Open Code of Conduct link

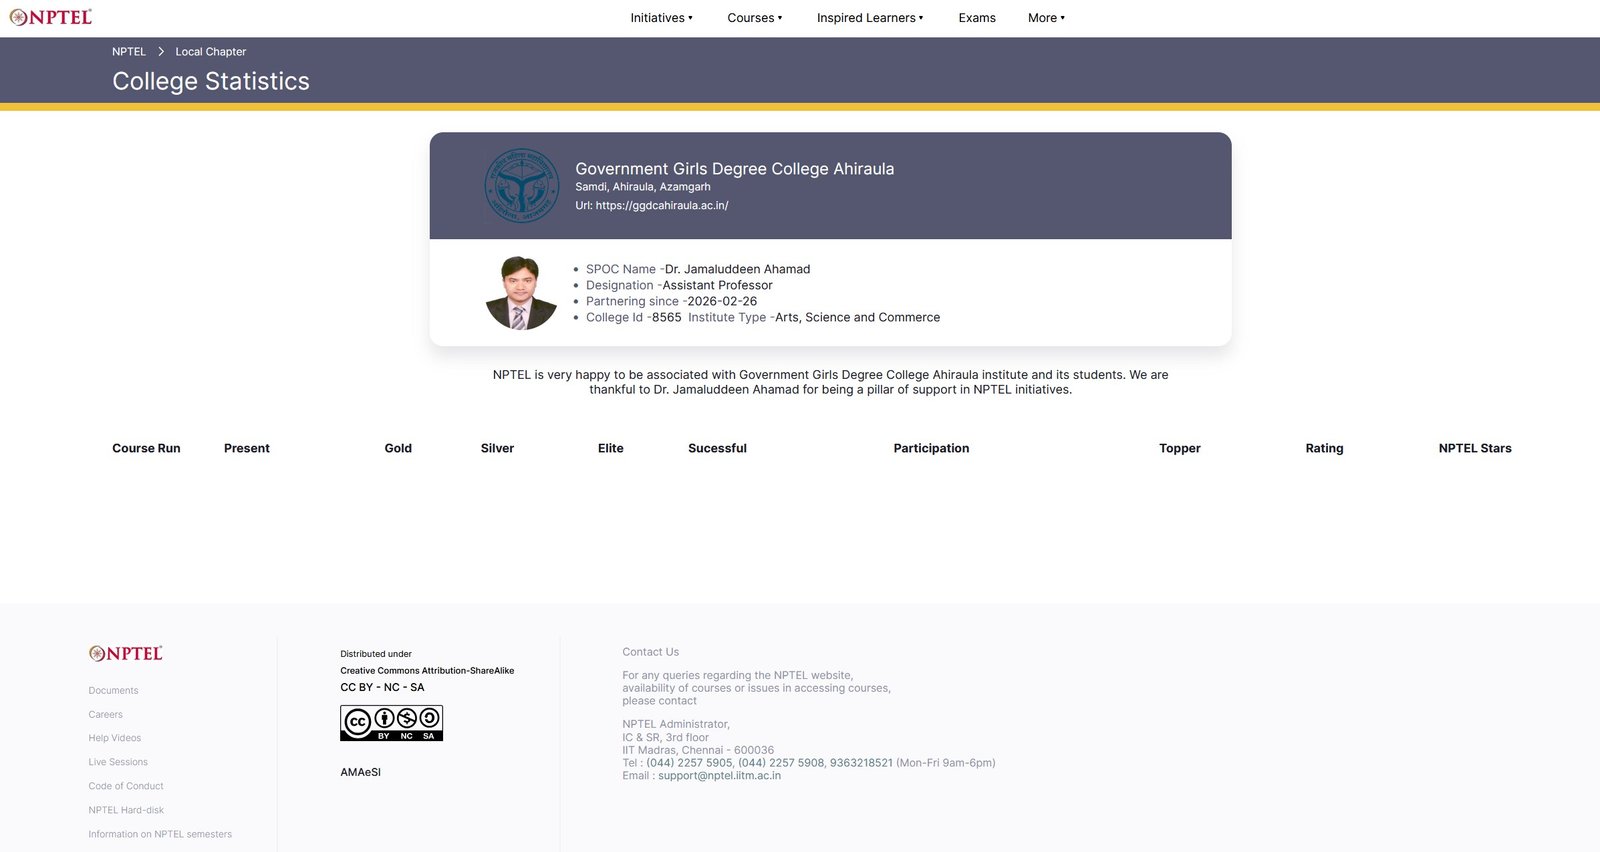click(x=126, y=786)
